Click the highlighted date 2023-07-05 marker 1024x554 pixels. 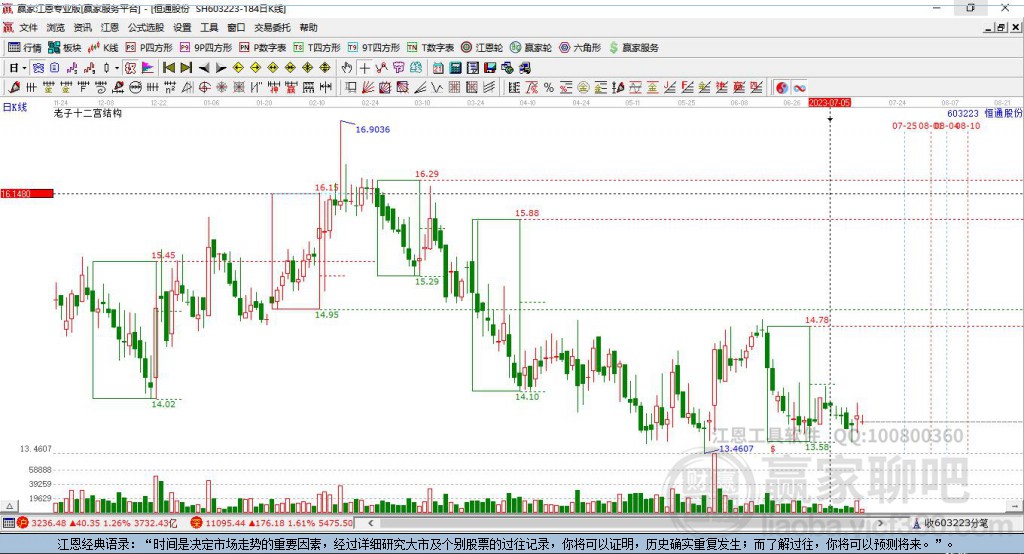pyautogui.click(x=829, y=103)
